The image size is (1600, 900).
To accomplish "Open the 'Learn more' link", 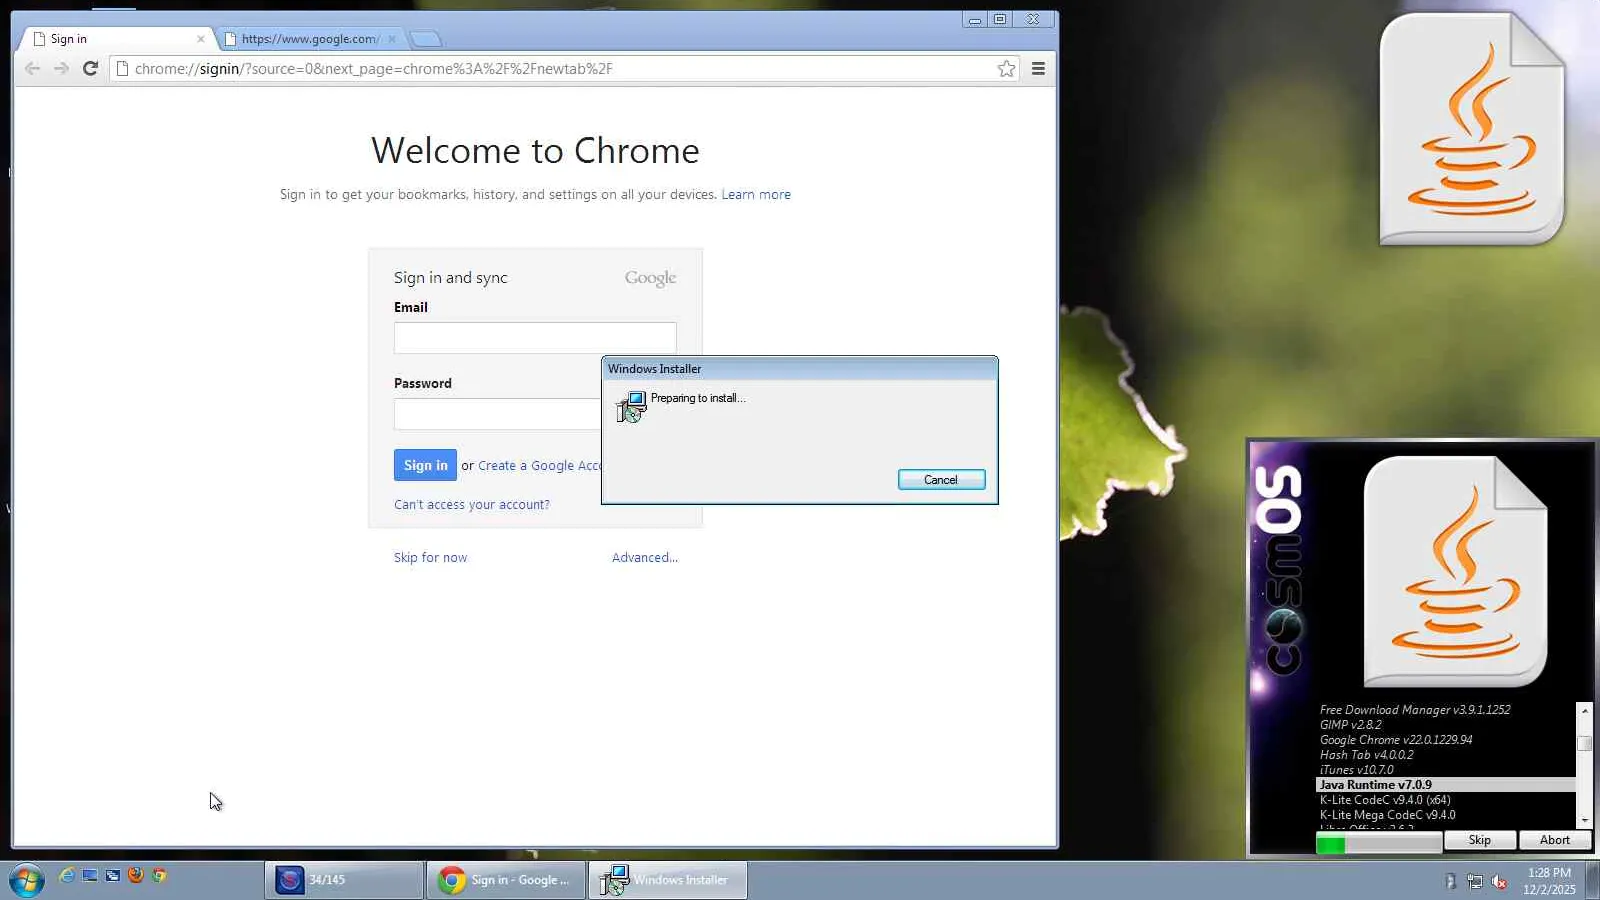I will [x=756, y=195].
